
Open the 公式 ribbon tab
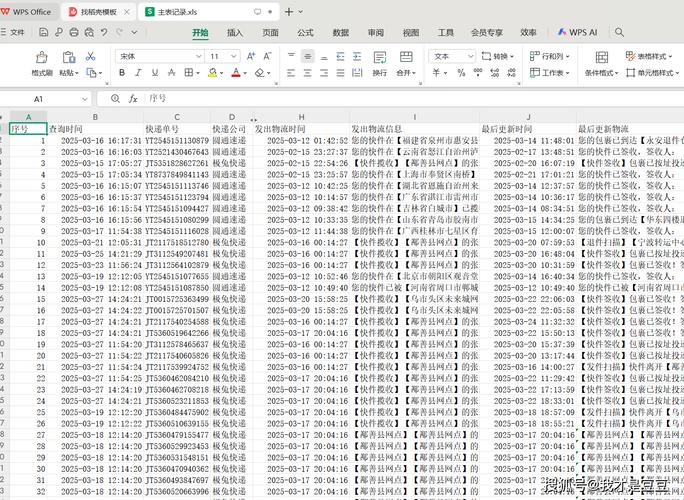coord(305,32)
